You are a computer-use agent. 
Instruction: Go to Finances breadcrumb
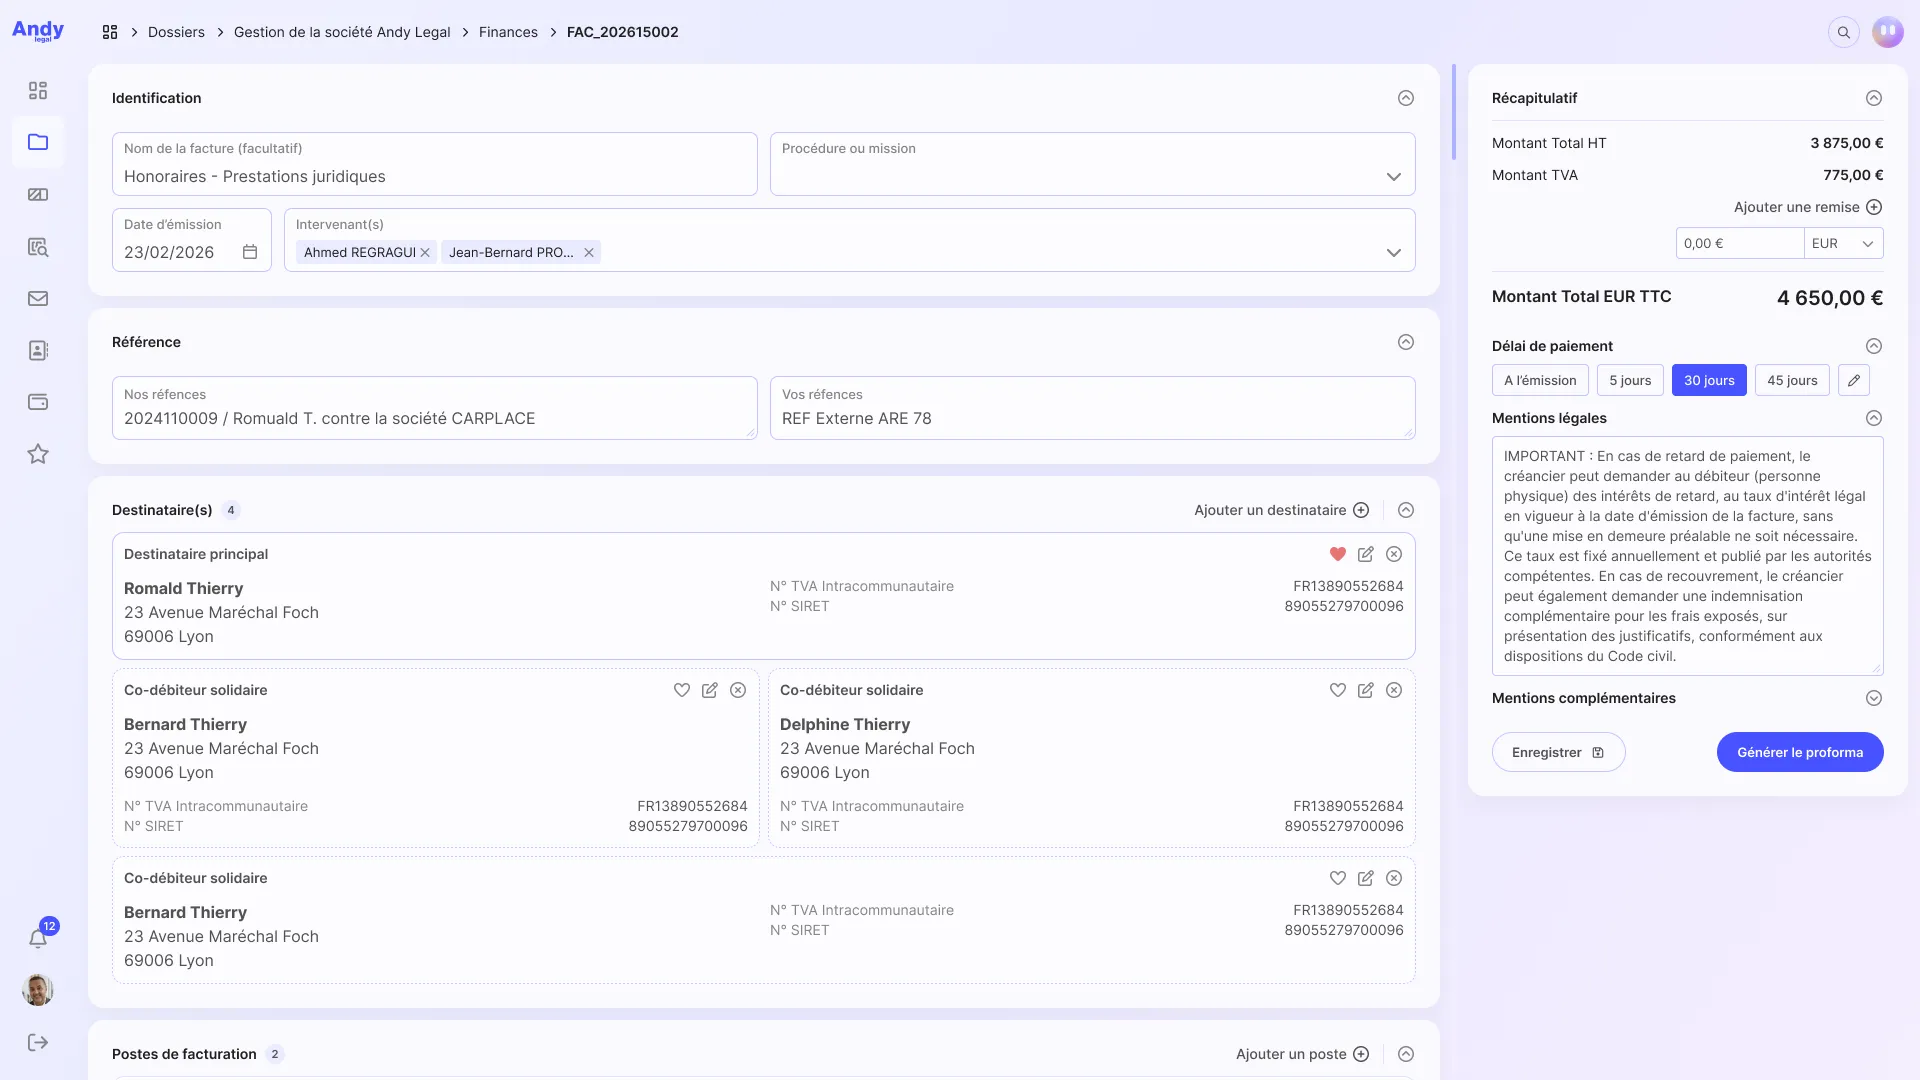point(508,32)
